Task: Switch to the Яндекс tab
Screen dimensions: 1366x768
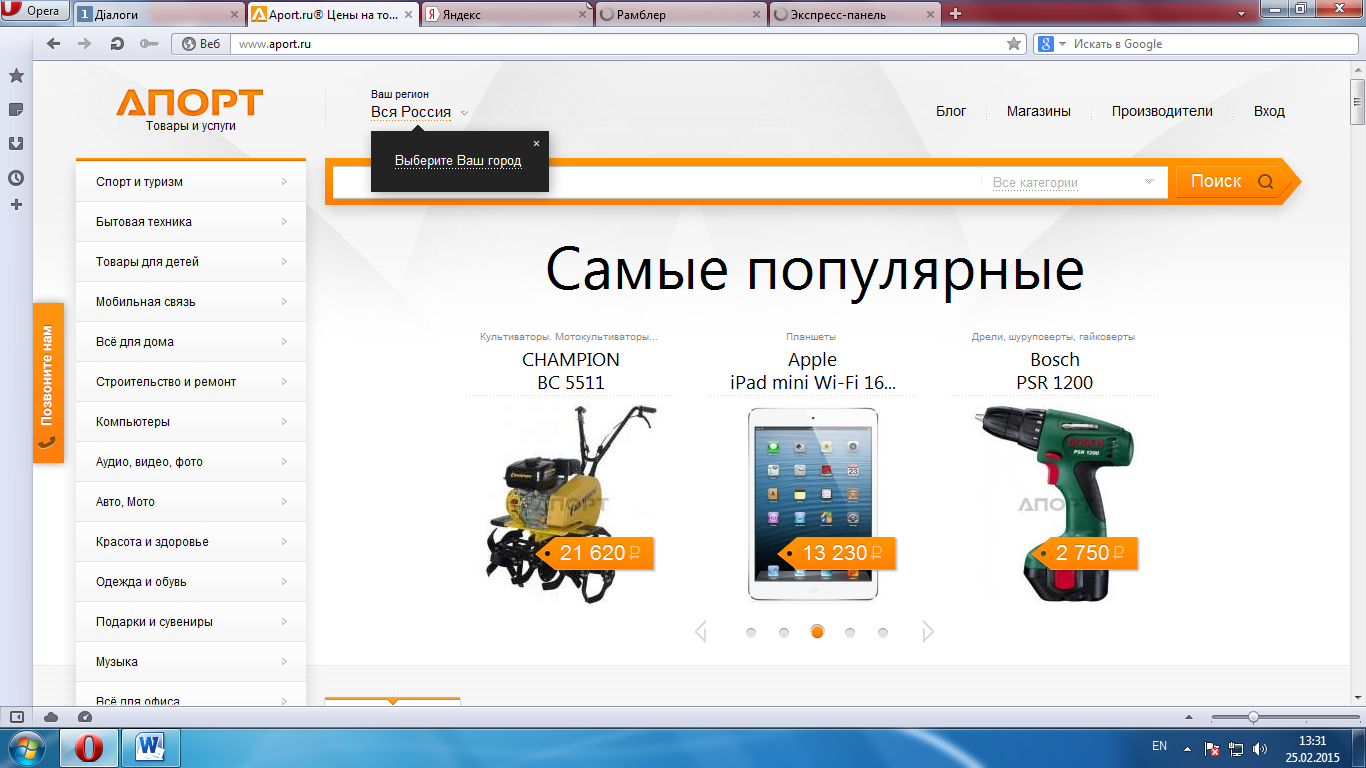Action: (x=507, y=14)
